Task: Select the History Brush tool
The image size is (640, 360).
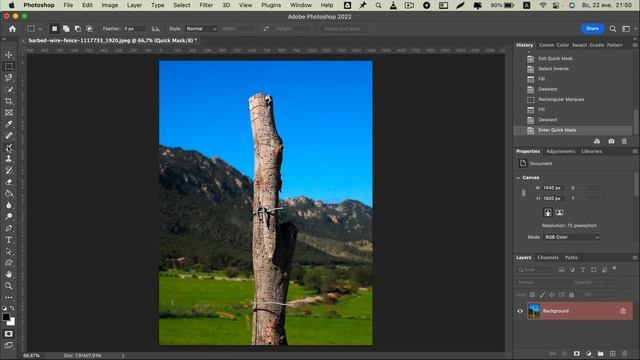Action: [9, 170]
